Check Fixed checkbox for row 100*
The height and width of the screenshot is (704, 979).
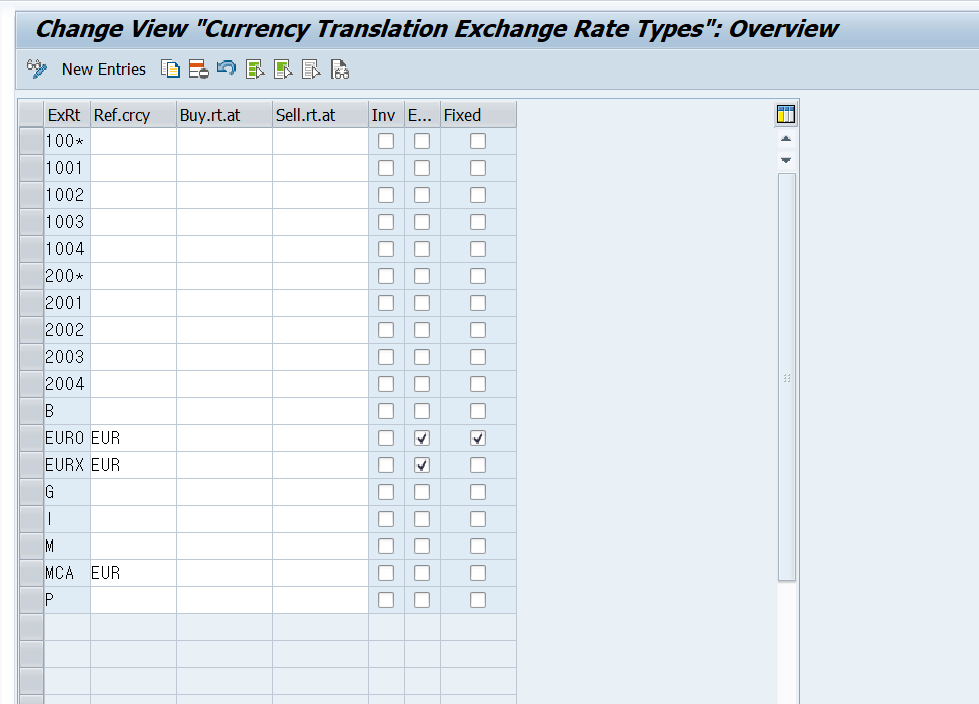pyautogui.click(x=478, y=141)
